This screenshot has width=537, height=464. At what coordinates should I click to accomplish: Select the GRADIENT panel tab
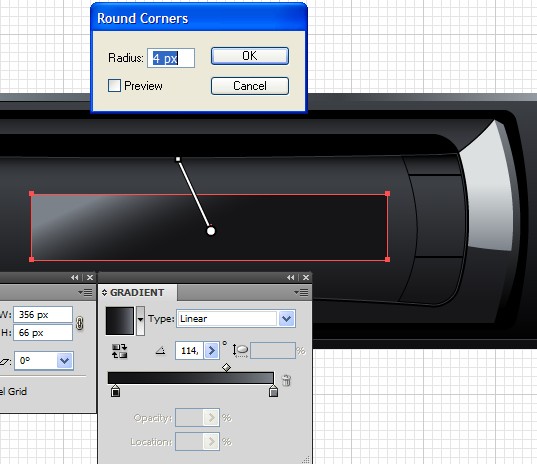[x=137, y=292]
